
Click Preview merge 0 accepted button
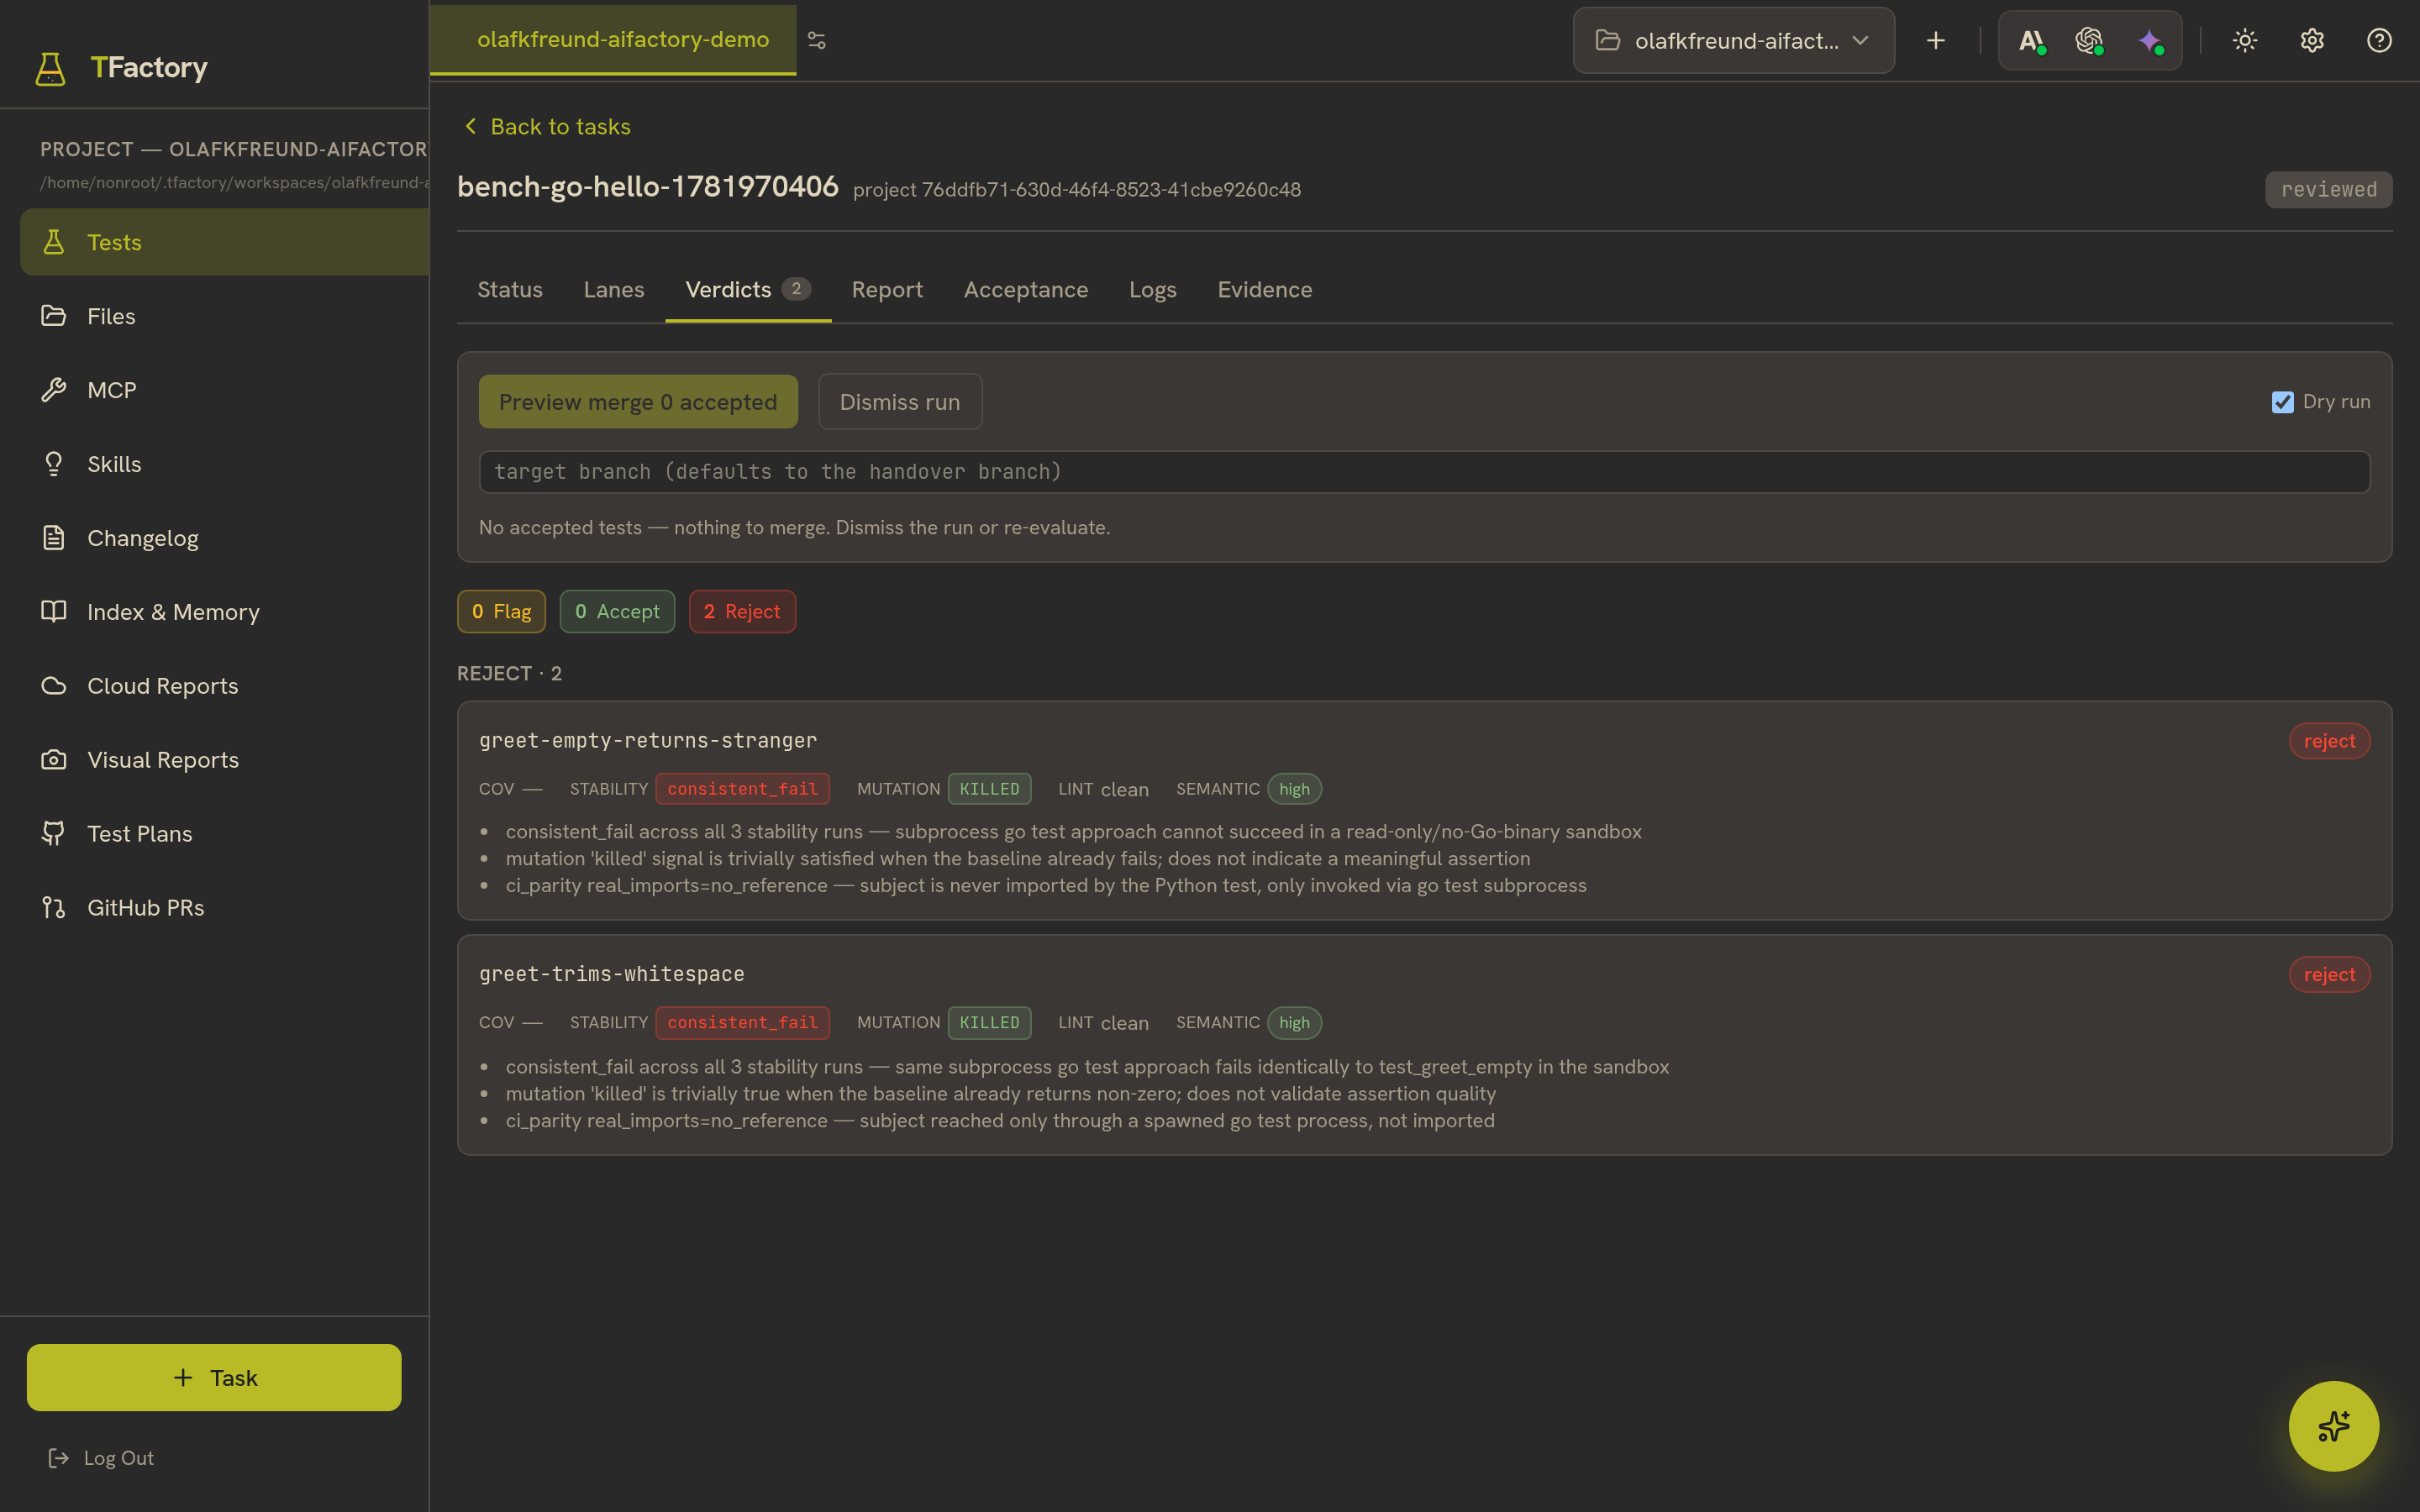[638, 402]
